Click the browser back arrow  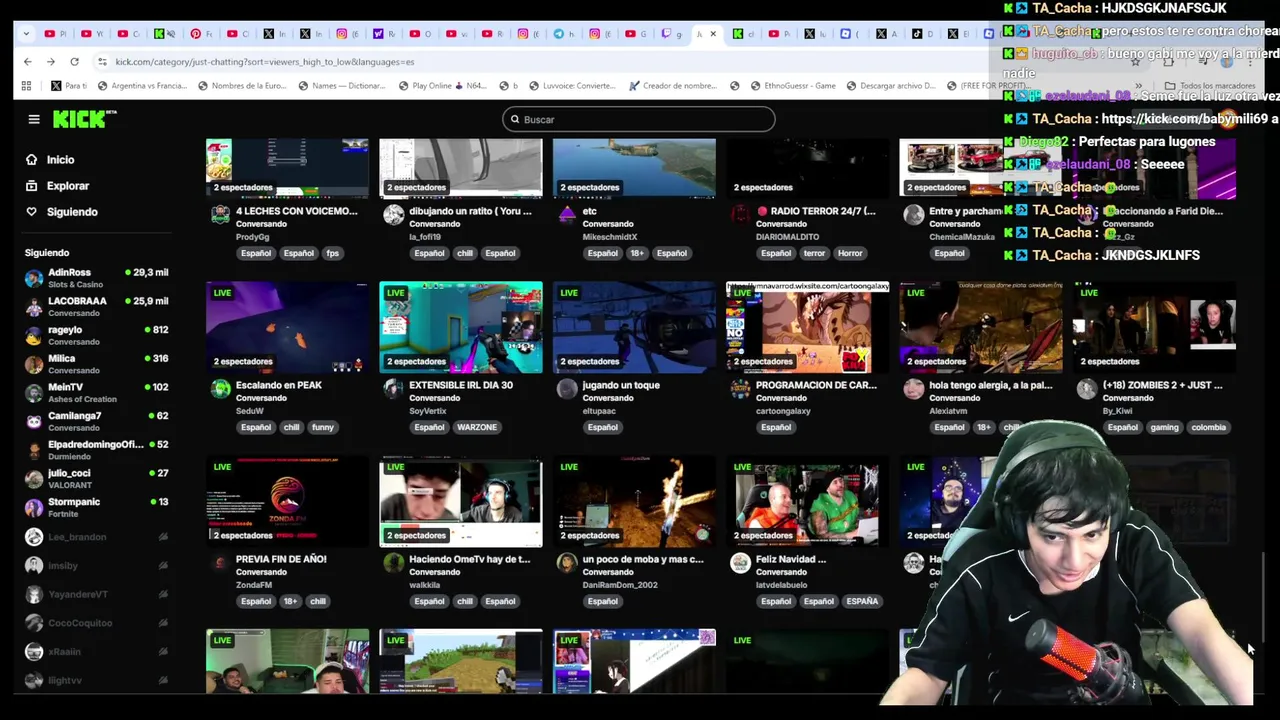click(27, 61)
